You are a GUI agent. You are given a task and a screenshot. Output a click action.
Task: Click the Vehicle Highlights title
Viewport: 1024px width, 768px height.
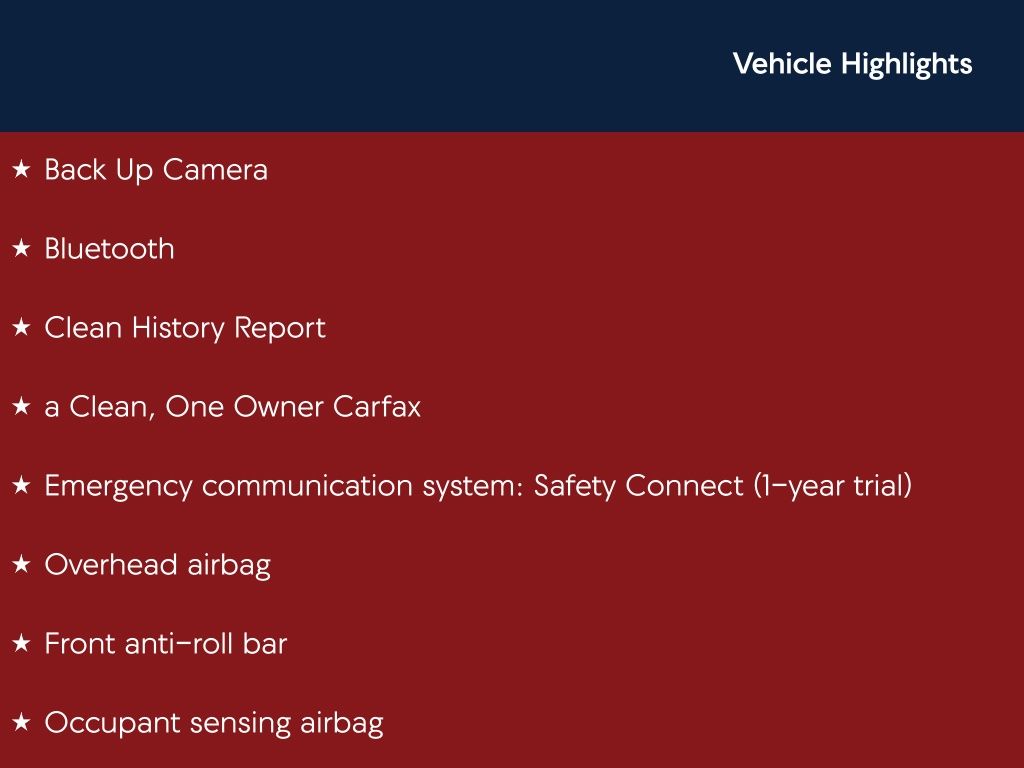852,64
